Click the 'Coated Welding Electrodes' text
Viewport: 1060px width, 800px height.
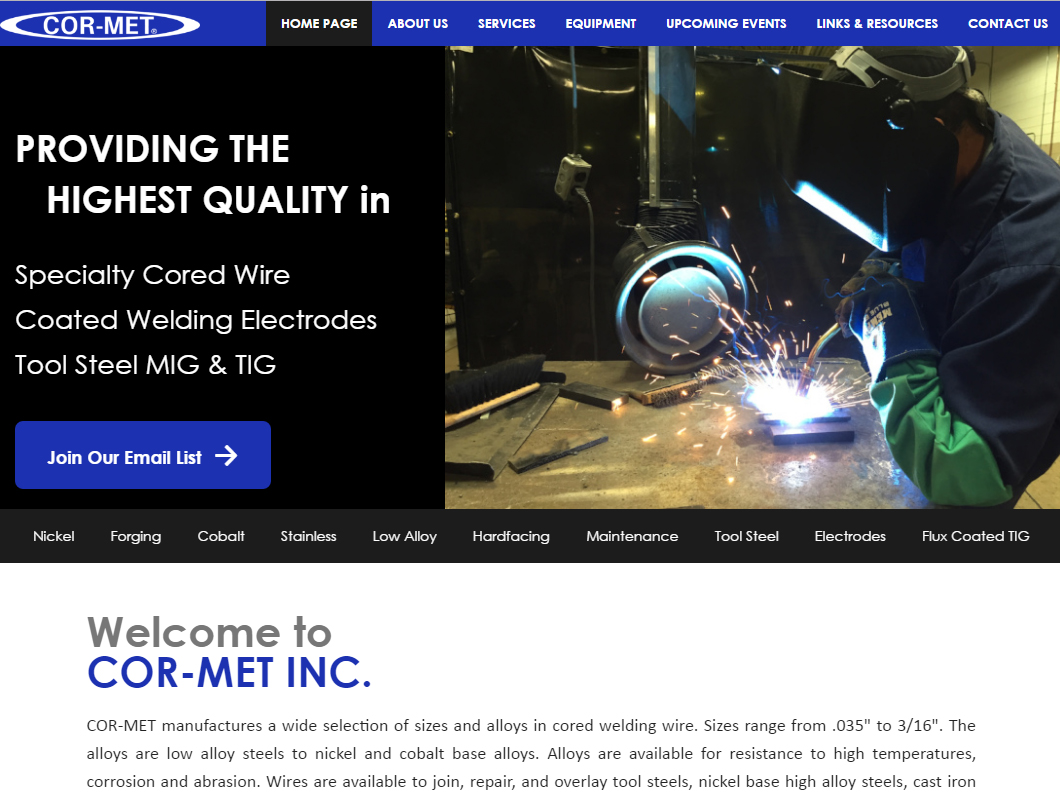(196, 320)
